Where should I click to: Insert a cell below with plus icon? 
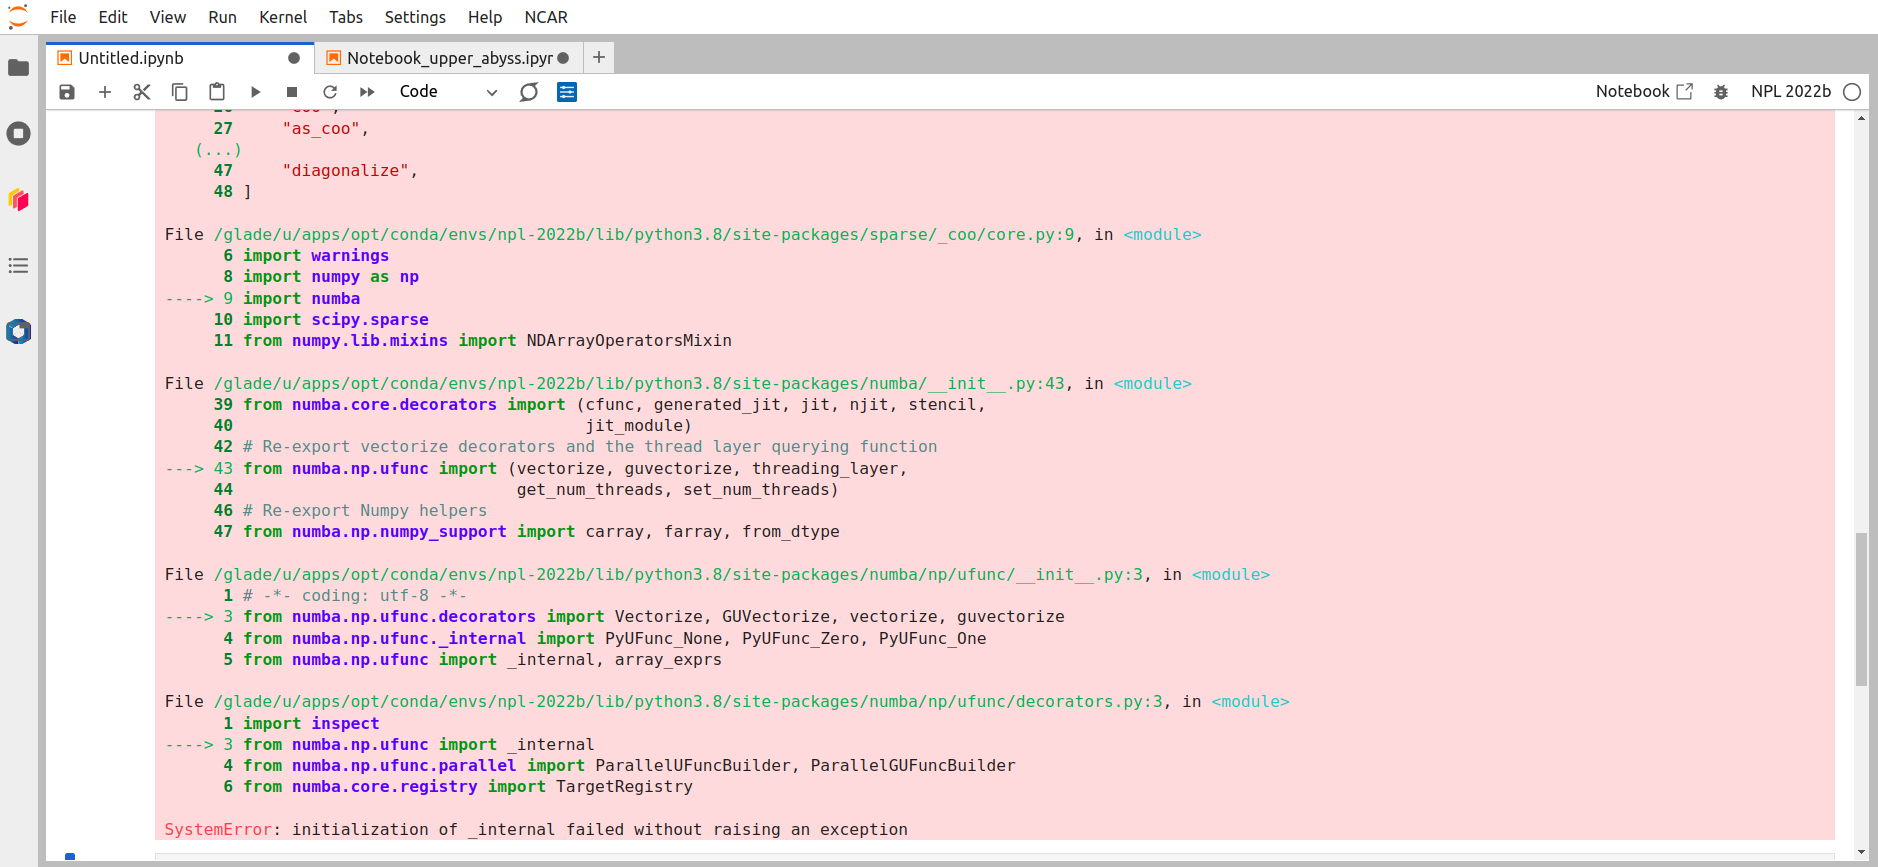click(104, 92)
